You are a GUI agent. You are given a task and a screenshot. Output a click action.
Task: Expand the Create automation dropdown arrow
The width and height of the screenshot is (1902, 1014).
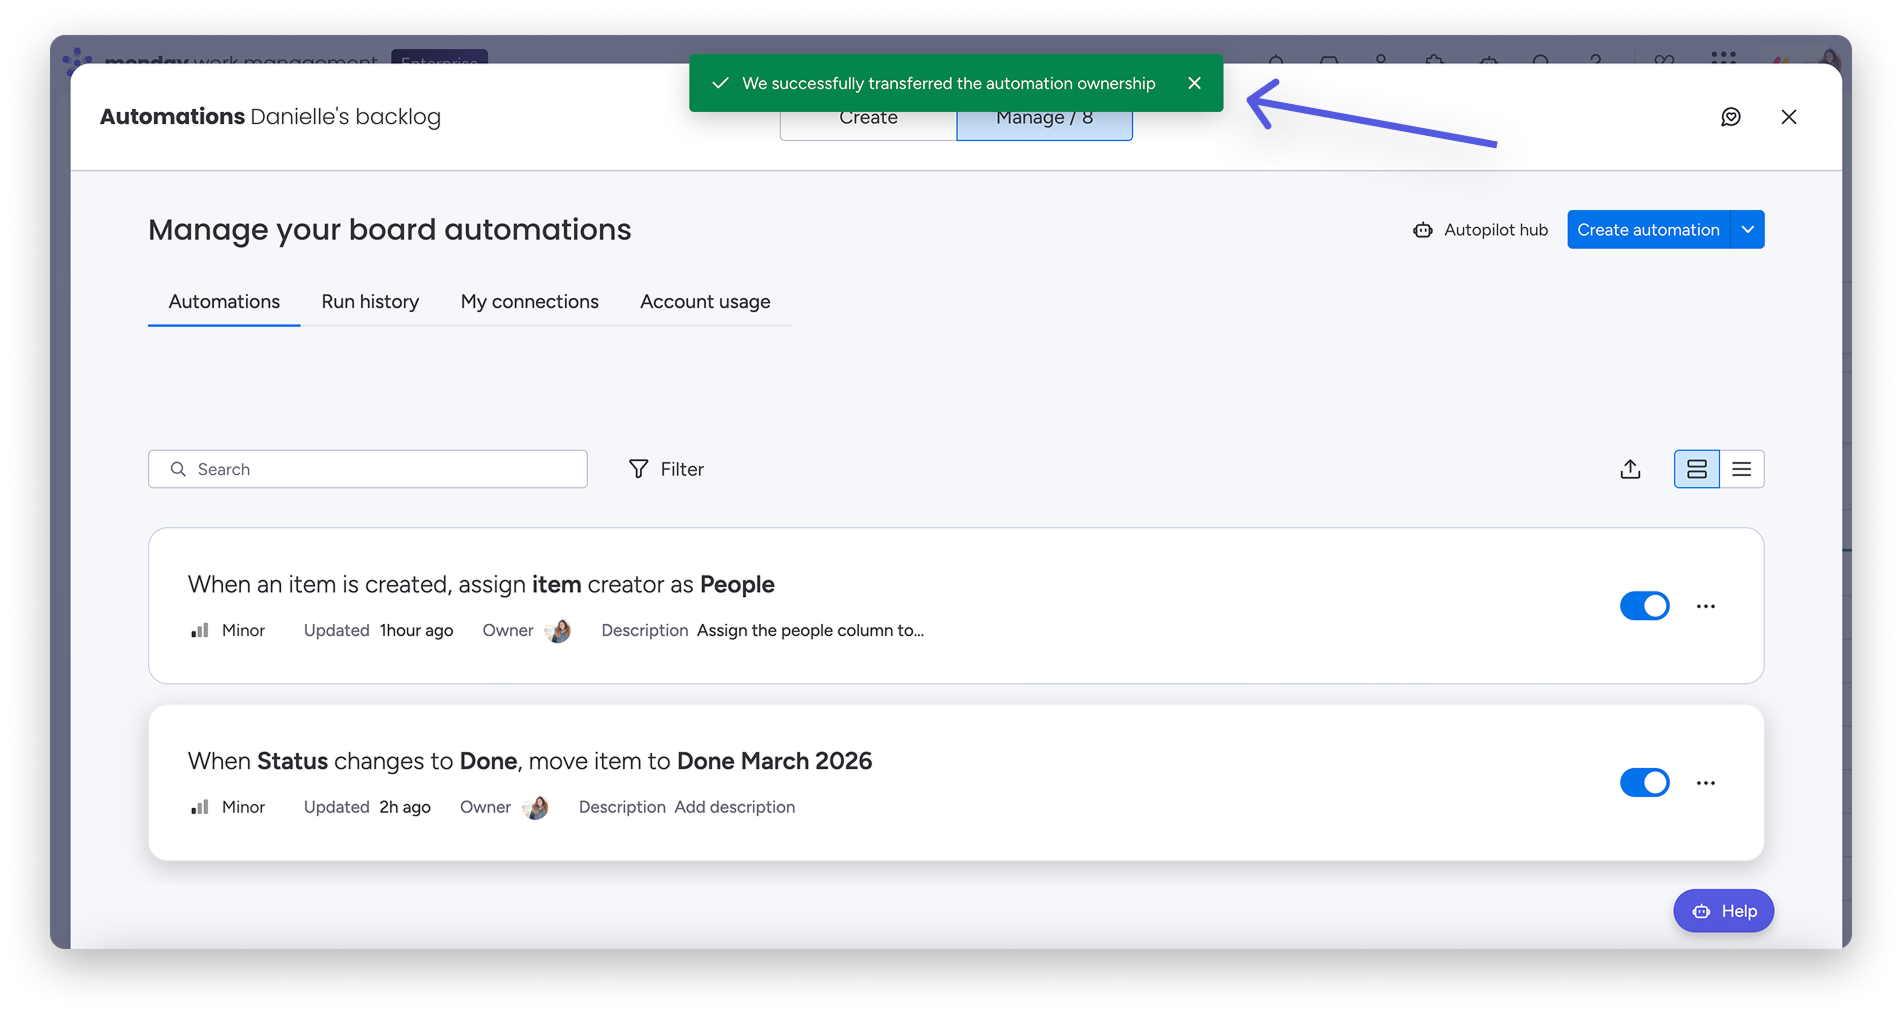tap(1747, 230)
